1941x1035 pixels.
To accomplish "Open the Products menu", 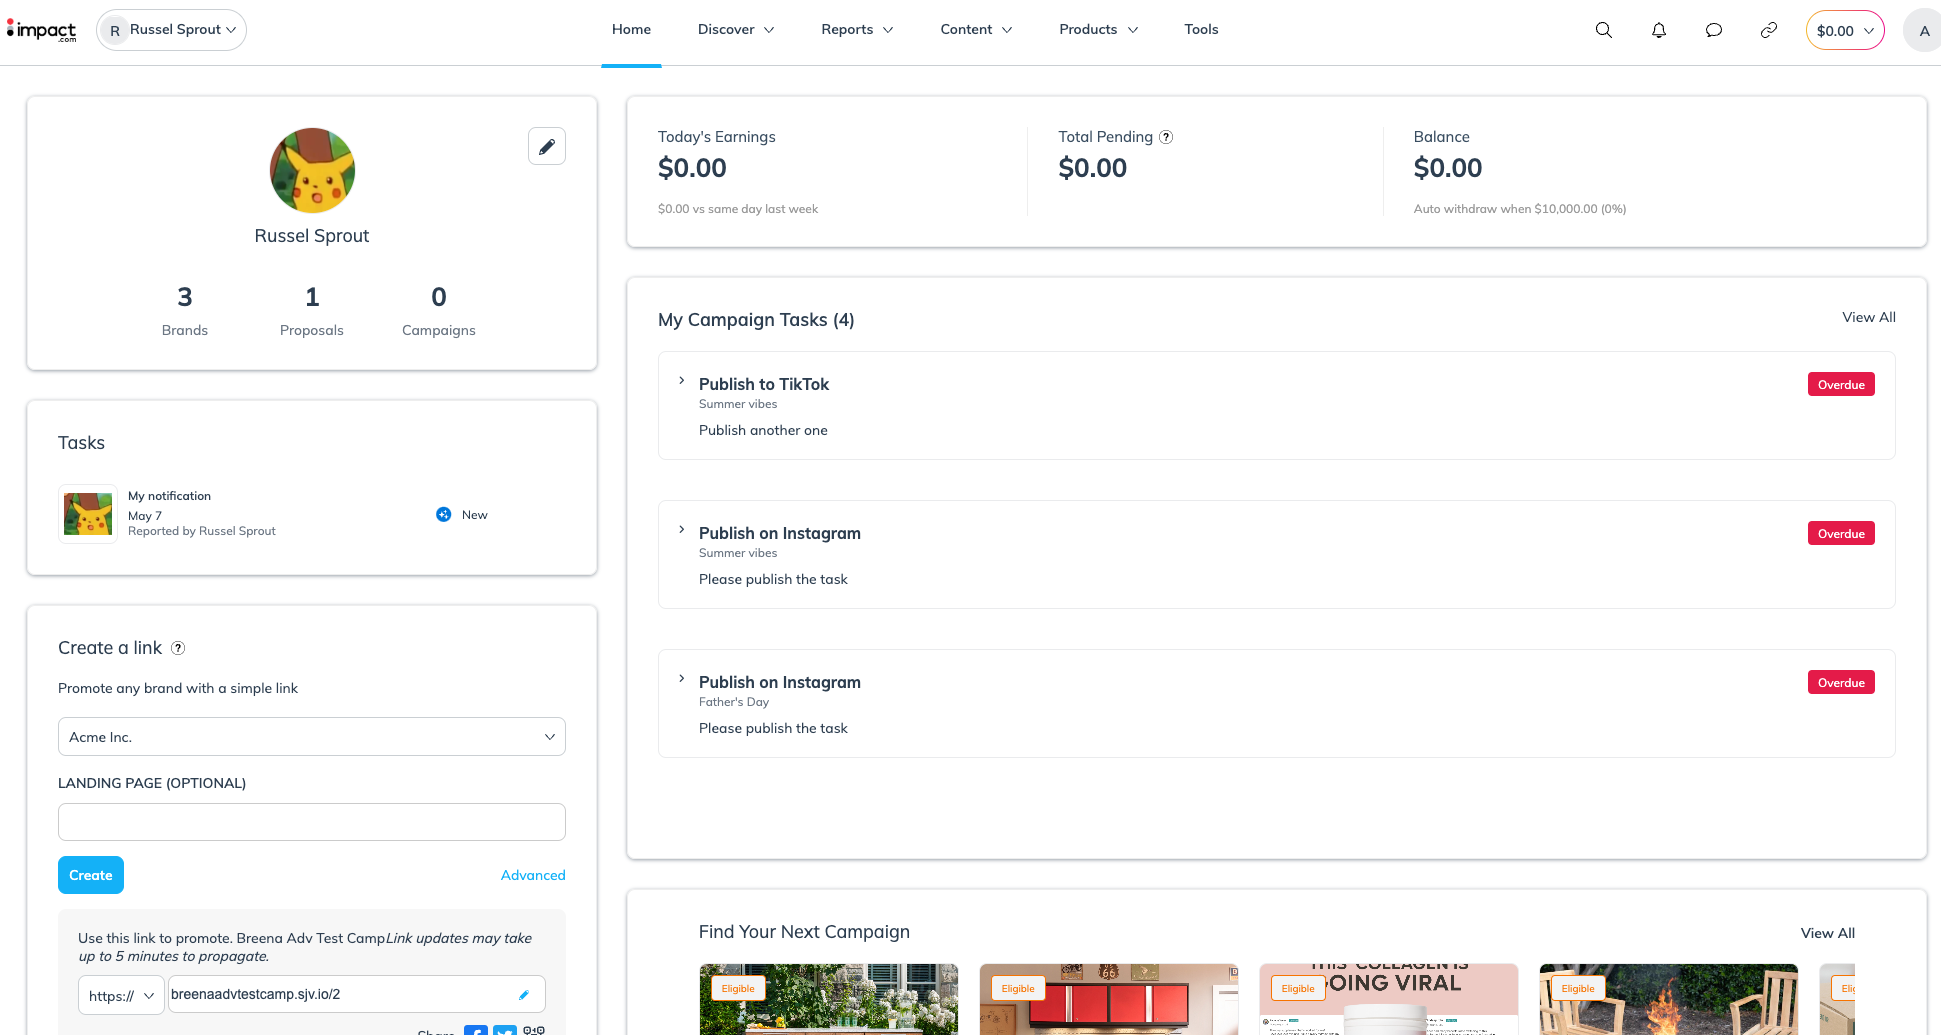I will 1098,30.
